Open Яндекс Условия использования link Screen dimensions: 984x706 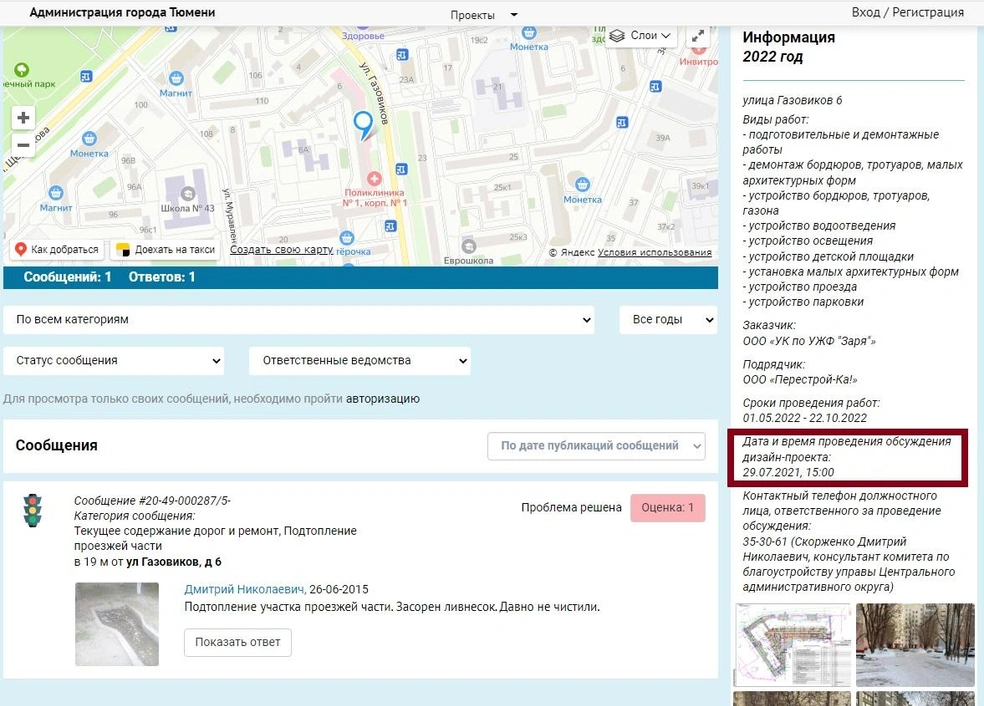coord(655,252)
